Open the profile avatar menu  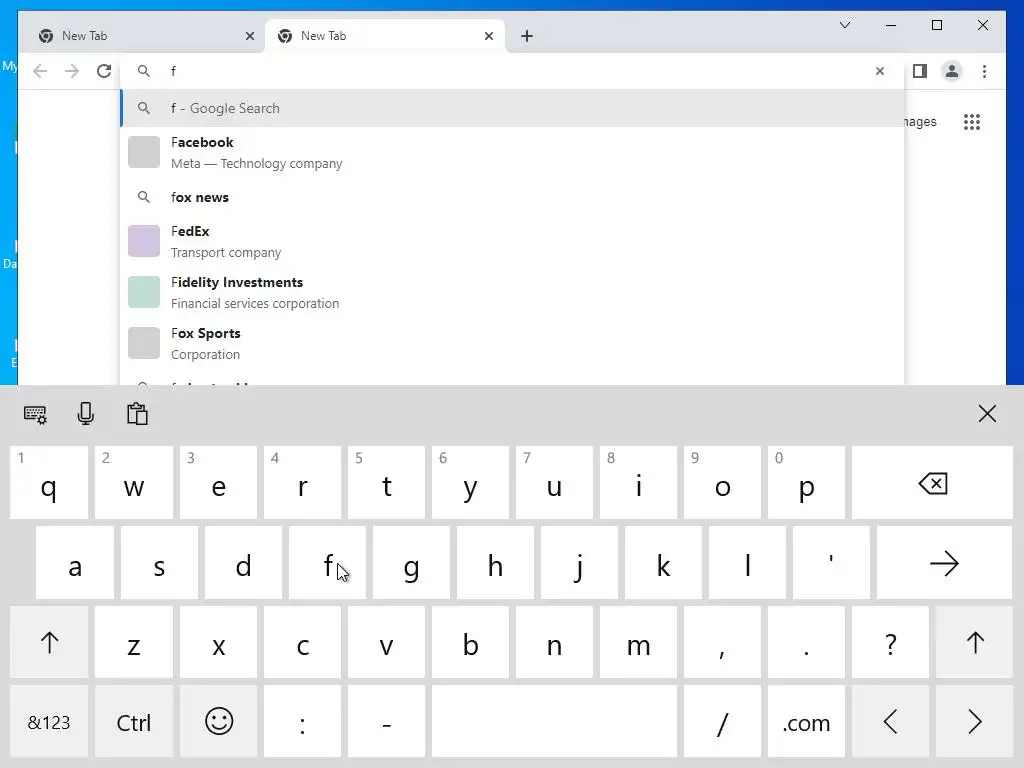pyautogui.click(x=952, y=71)
